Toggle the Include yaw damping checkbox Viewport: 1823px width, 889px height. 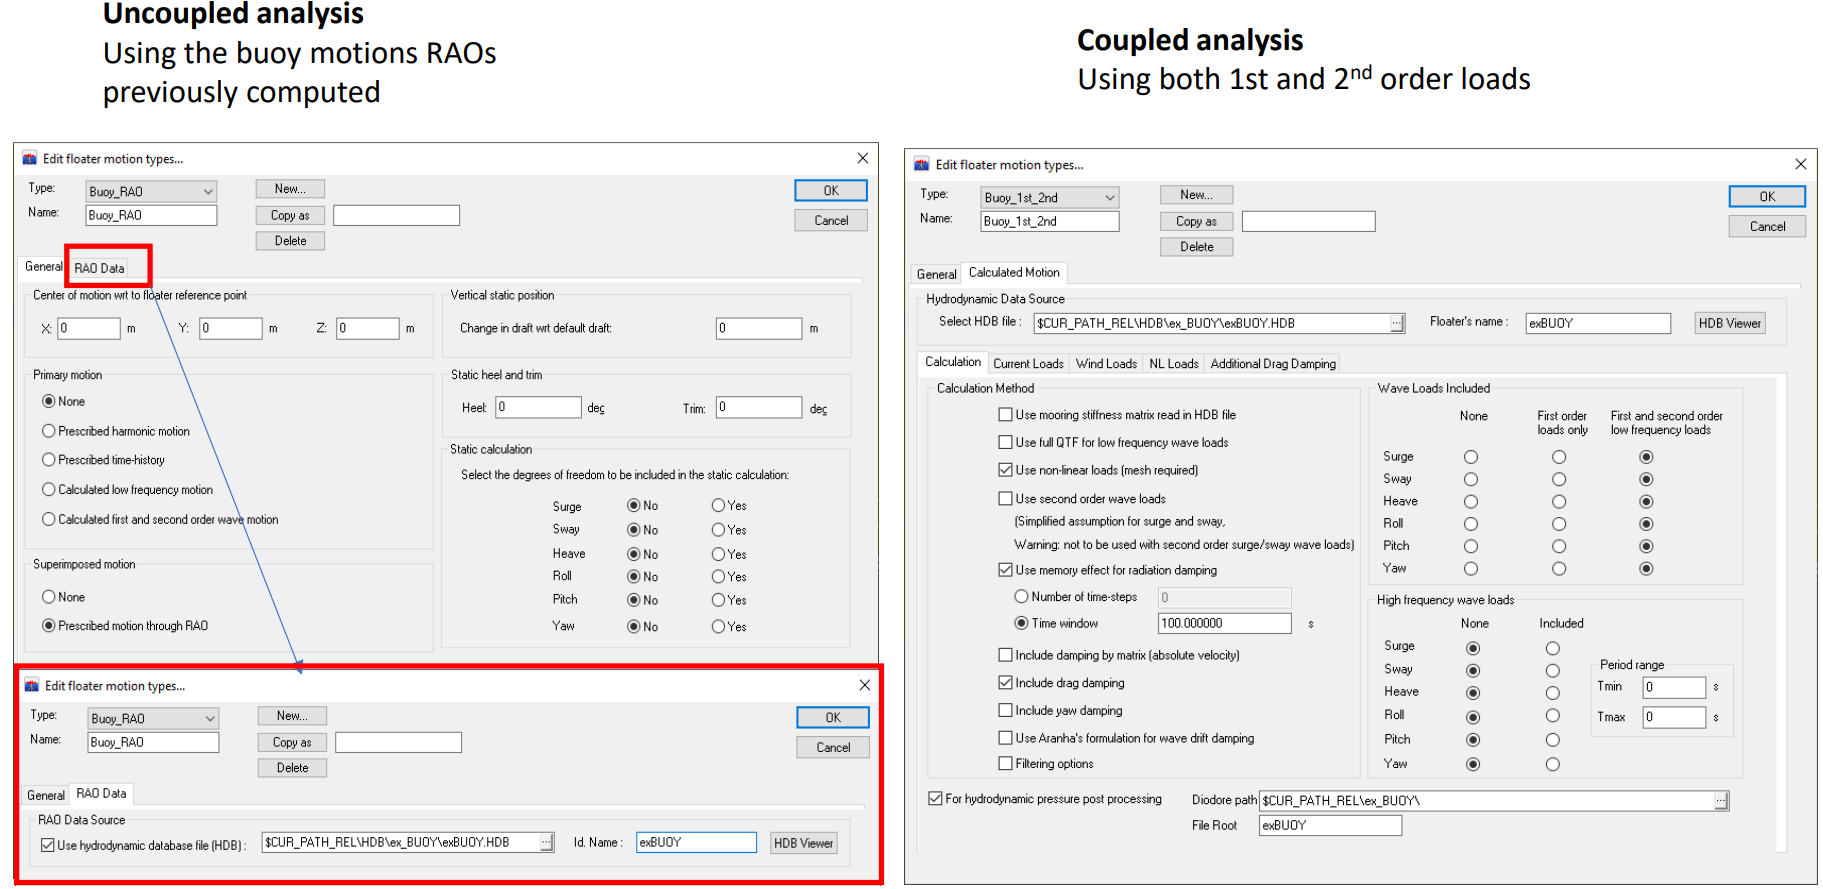tap(1006, 711)
